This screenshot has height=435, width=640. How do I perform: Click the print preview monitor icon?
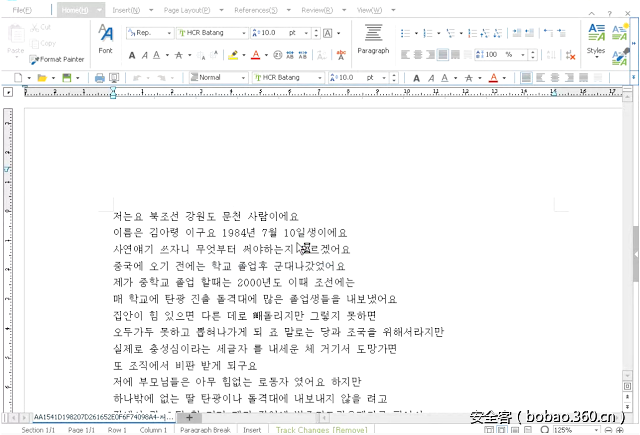[114, 78]
